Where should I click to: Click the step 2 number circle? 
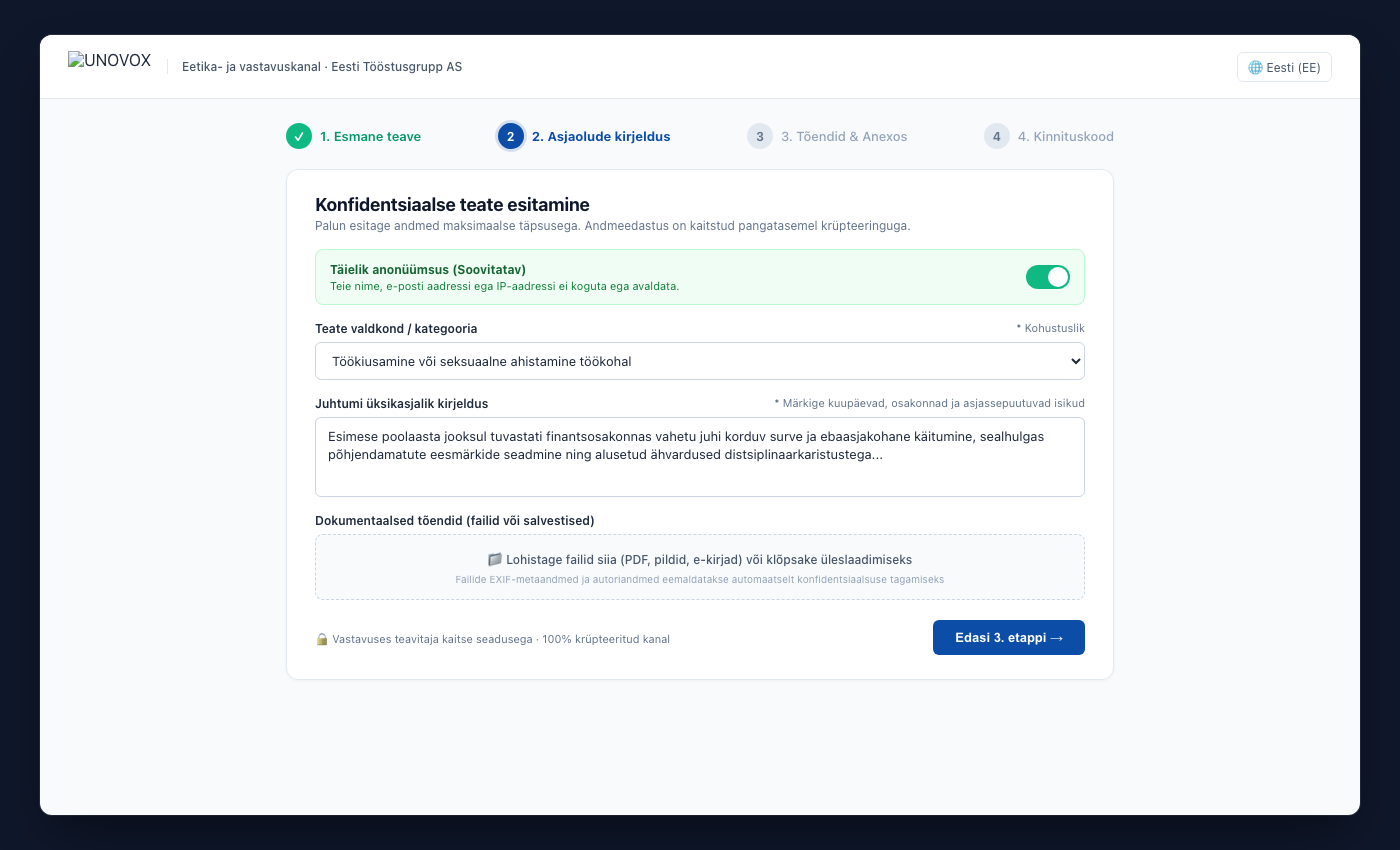(510, 136)
